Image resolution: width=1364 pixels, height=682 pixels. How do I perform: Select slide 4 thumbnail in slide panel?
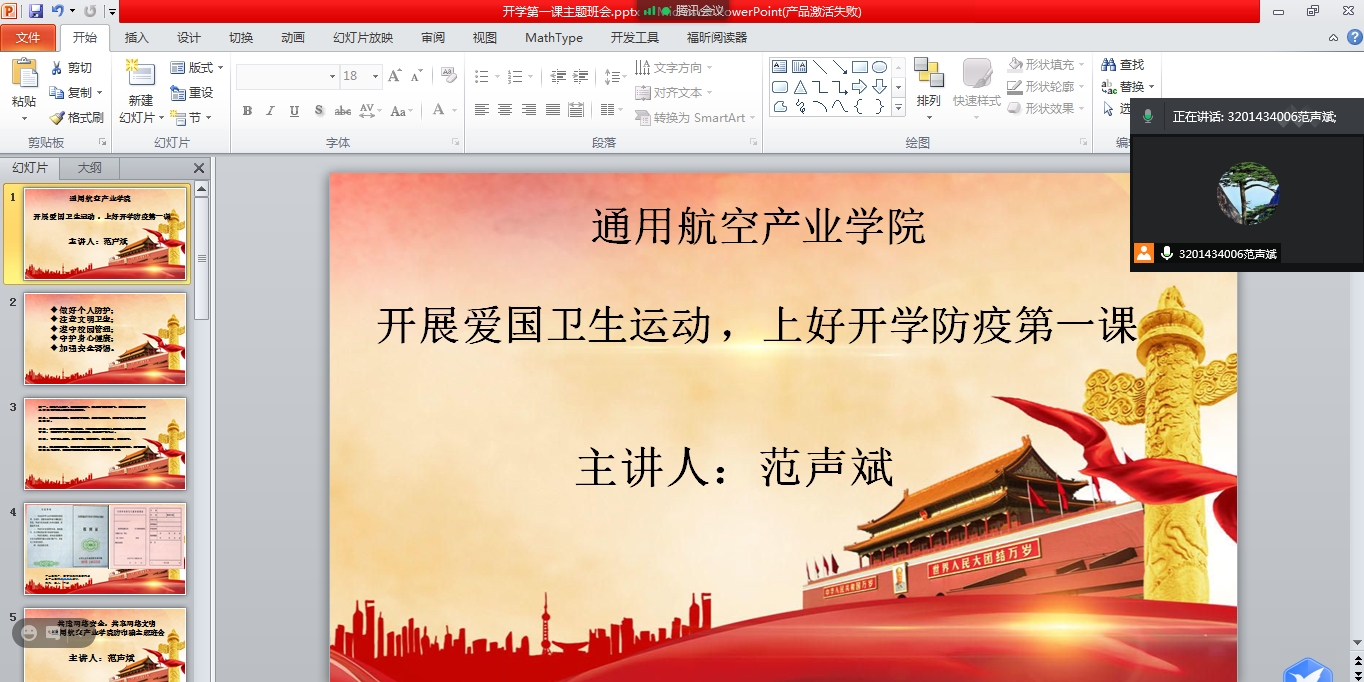pyautogui.click(x=105, y=549)
